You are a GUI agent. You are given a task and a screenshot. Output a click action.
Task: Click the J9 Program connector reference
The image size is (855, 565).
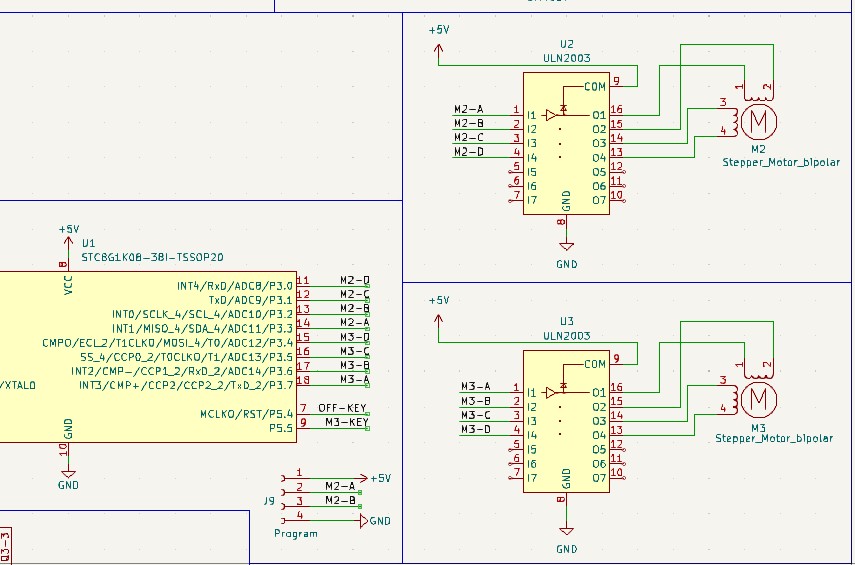pos(270,500)
